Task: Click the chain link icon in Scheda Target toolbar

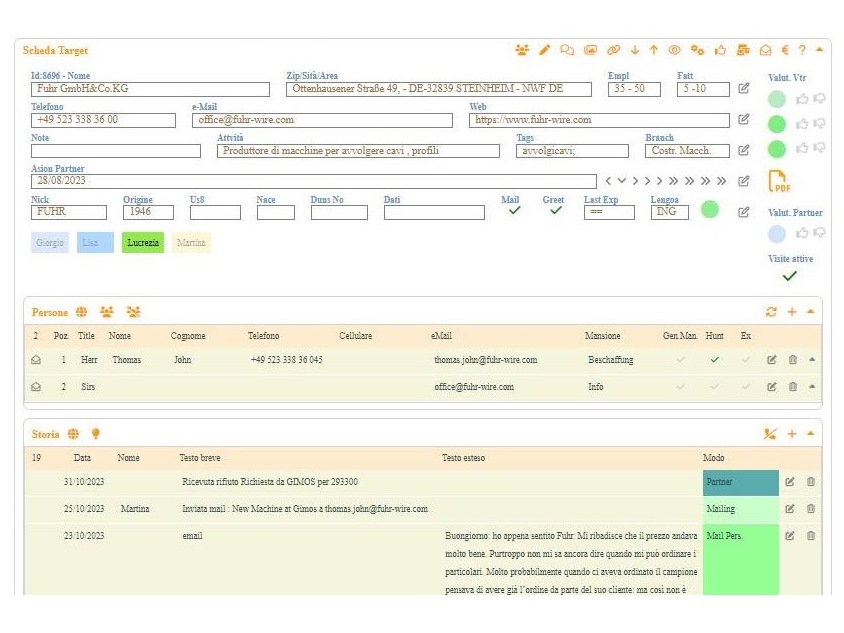Action: pos(613,50)
